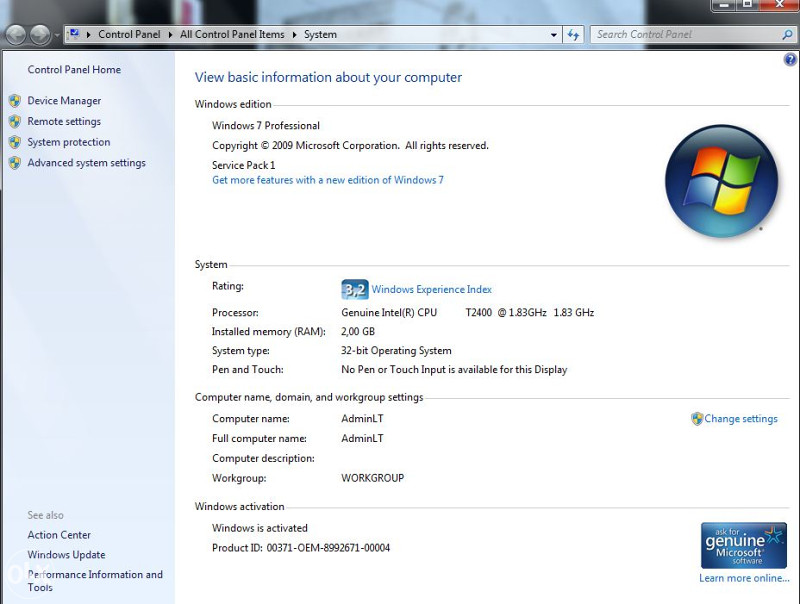Click Change settings for computer name
The width and height of the screenshot is (800, 604).
[741, 419]
